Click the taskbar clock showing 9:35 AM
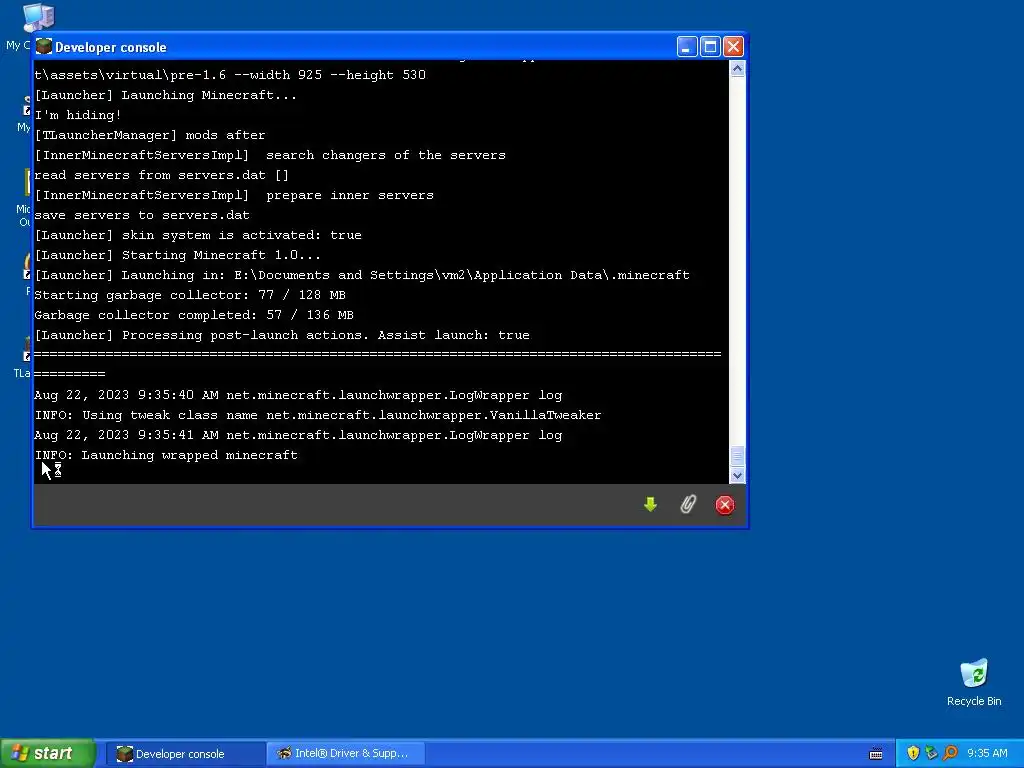 [987, 753]
